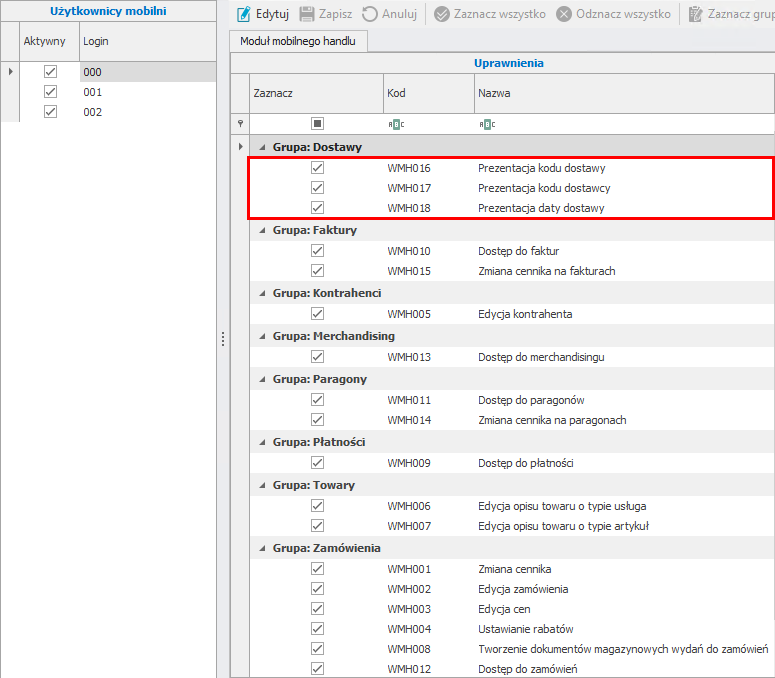Toggle the Aktywny checkbox for login 001
The height and width of the screenshot is (678, 775).
click(x=51, y=92)
